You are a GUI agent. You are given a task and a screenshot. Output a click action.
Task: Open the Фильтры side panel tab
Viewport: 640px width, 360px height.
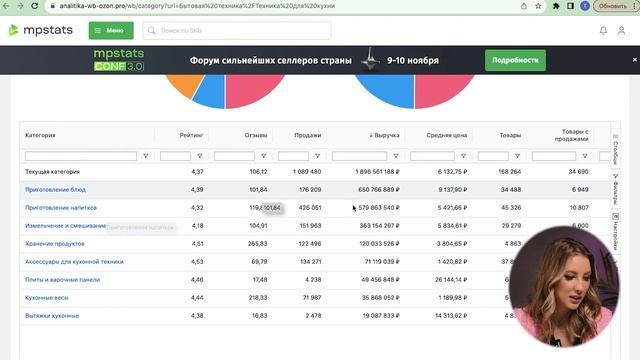click(616, 189)
